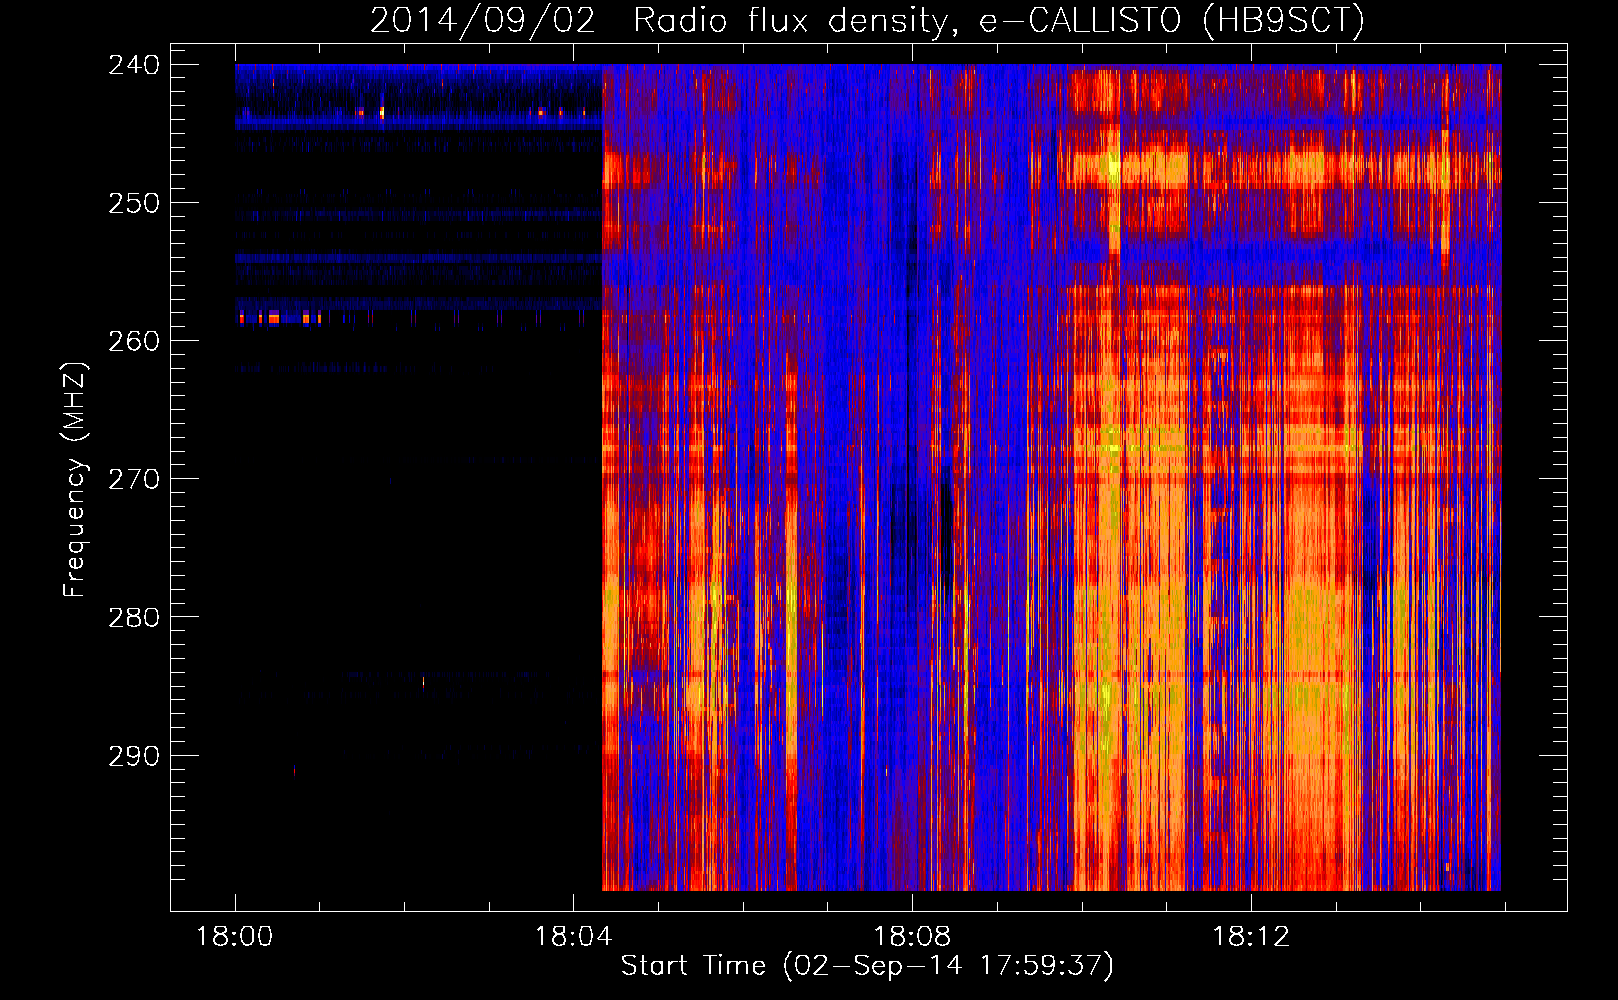
Task: Click the 18:12 time tick label
Action: point(1251,937)
